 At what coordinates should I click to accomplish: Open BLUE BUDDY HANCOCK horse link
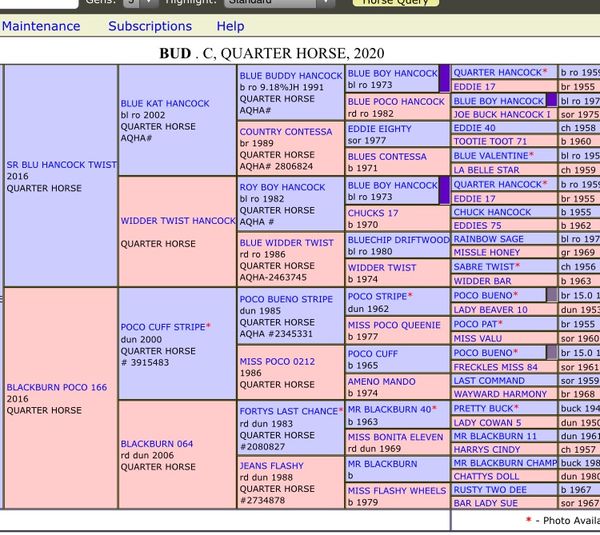click(291, 76)
